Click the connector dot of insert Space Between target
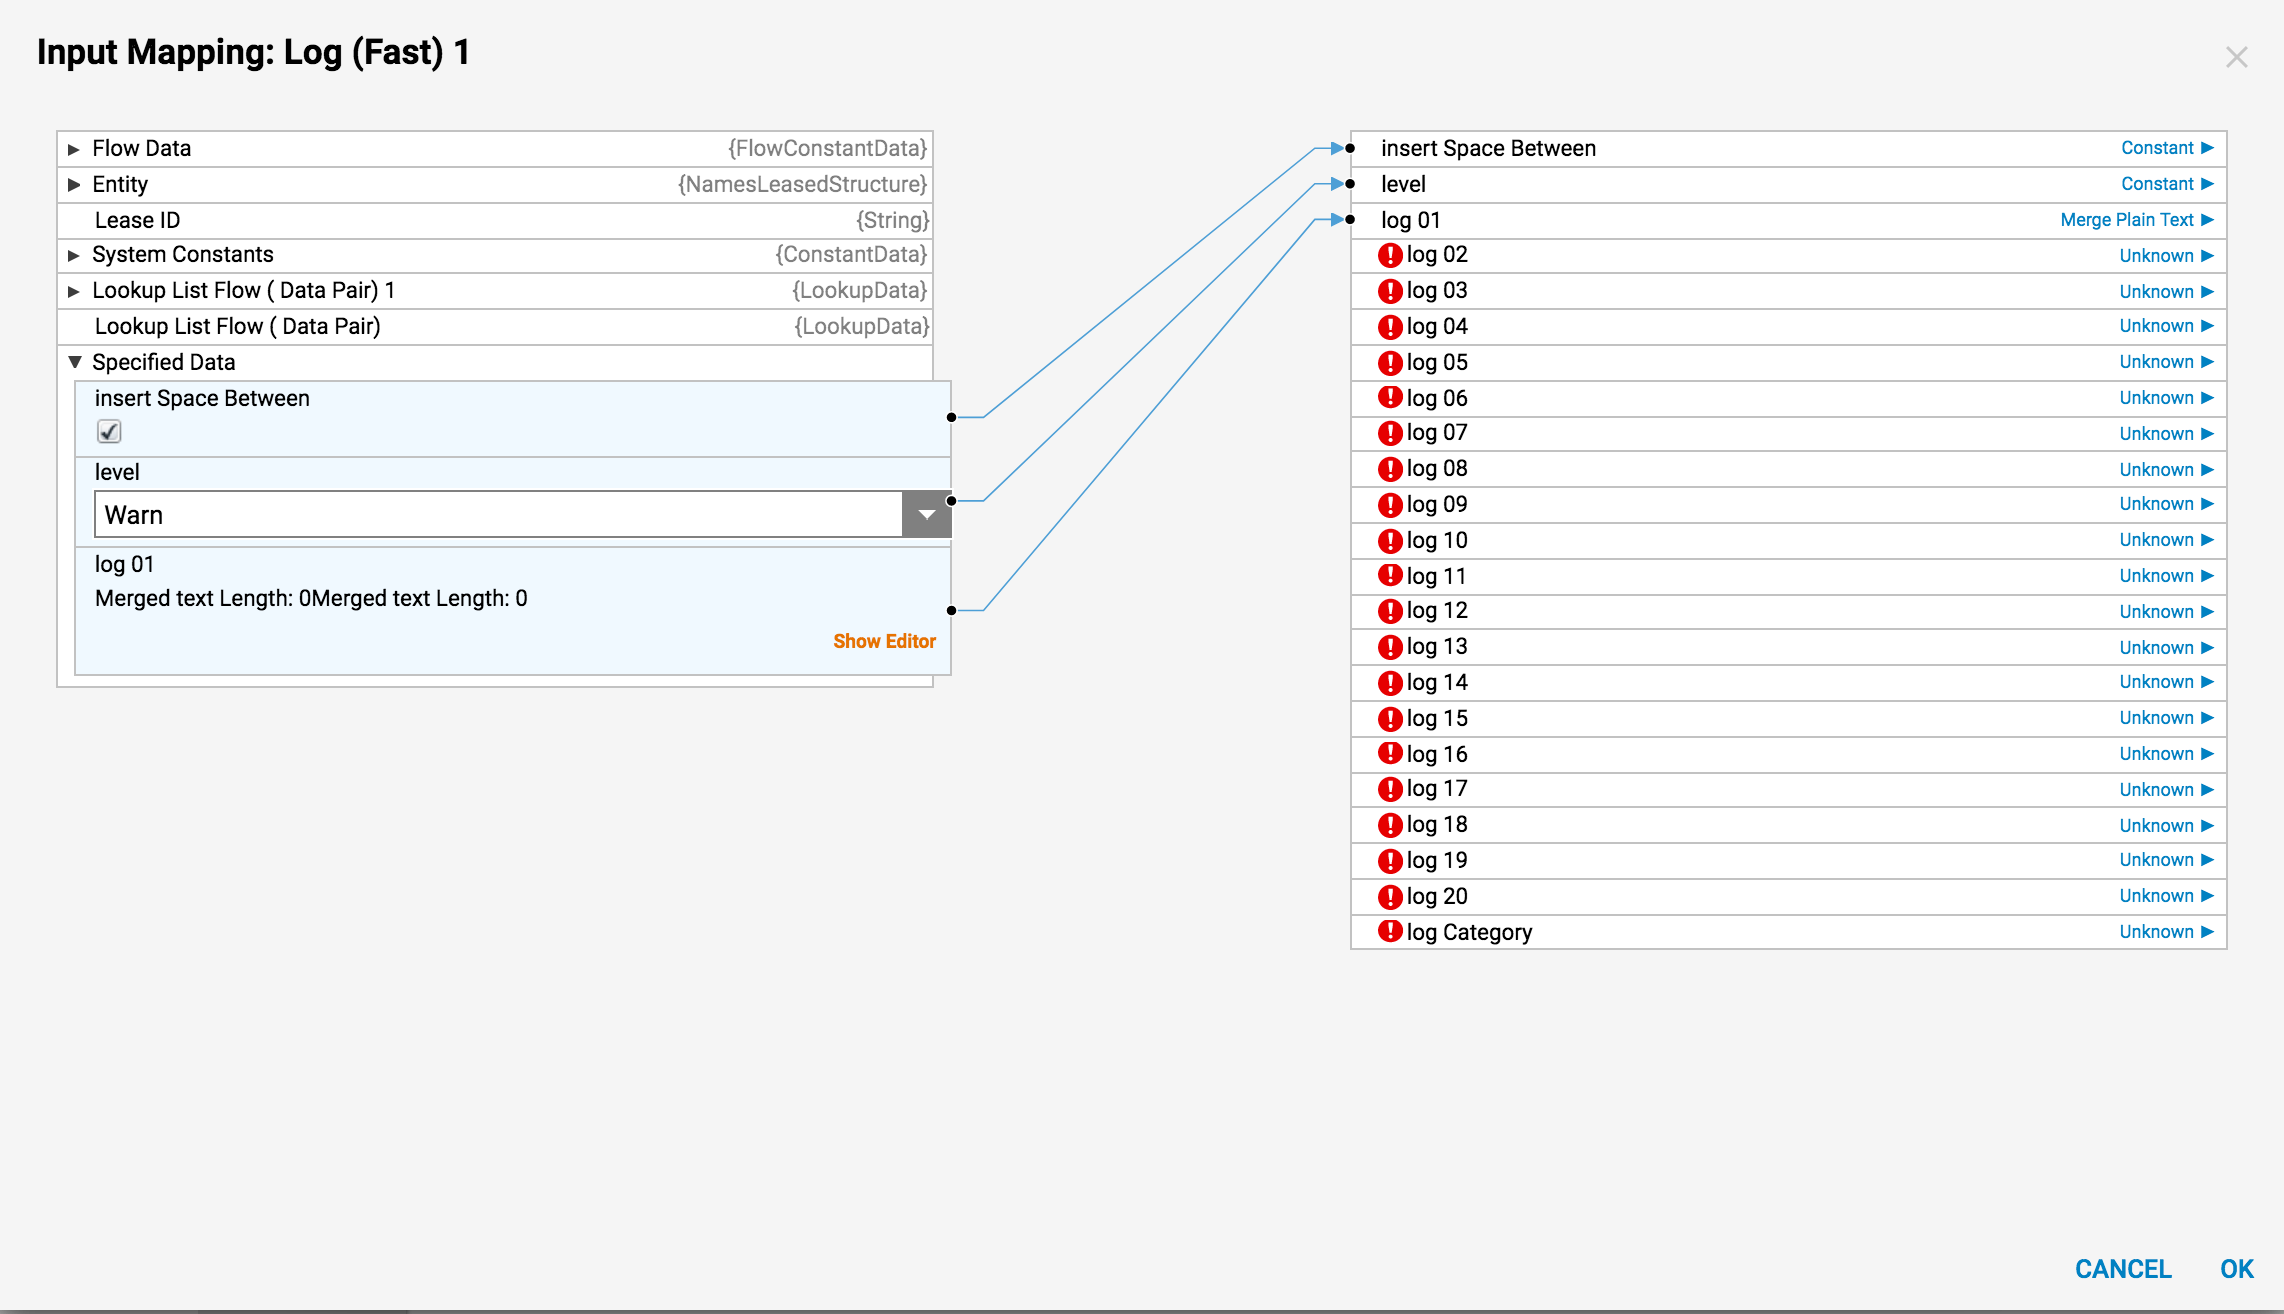2284x1314 pixels. point(1350,148)
